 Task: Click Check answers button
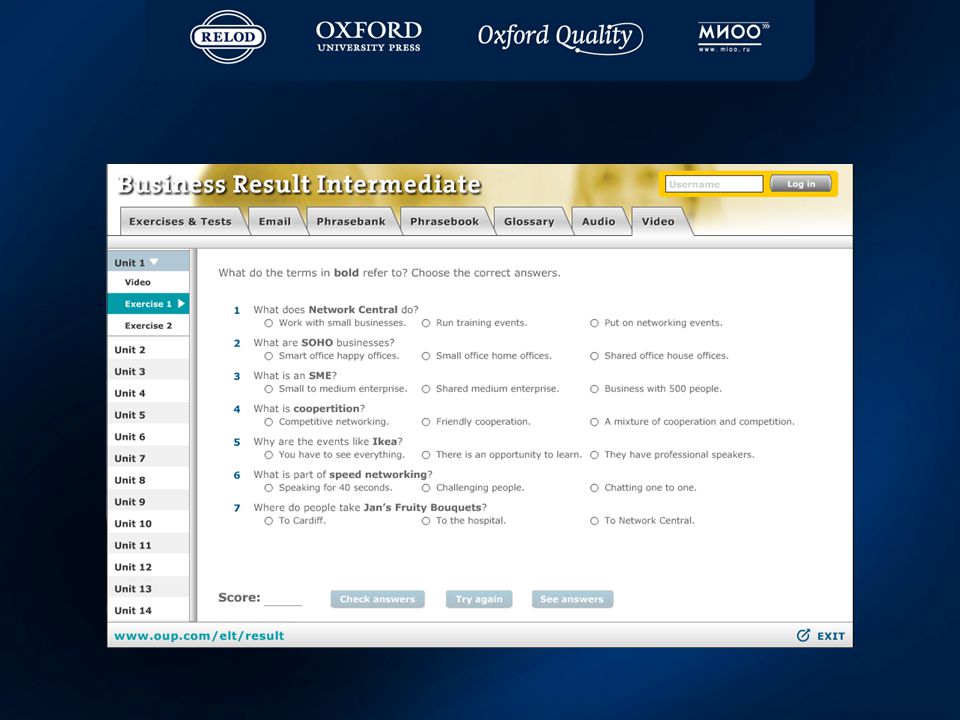pos(377,599)
